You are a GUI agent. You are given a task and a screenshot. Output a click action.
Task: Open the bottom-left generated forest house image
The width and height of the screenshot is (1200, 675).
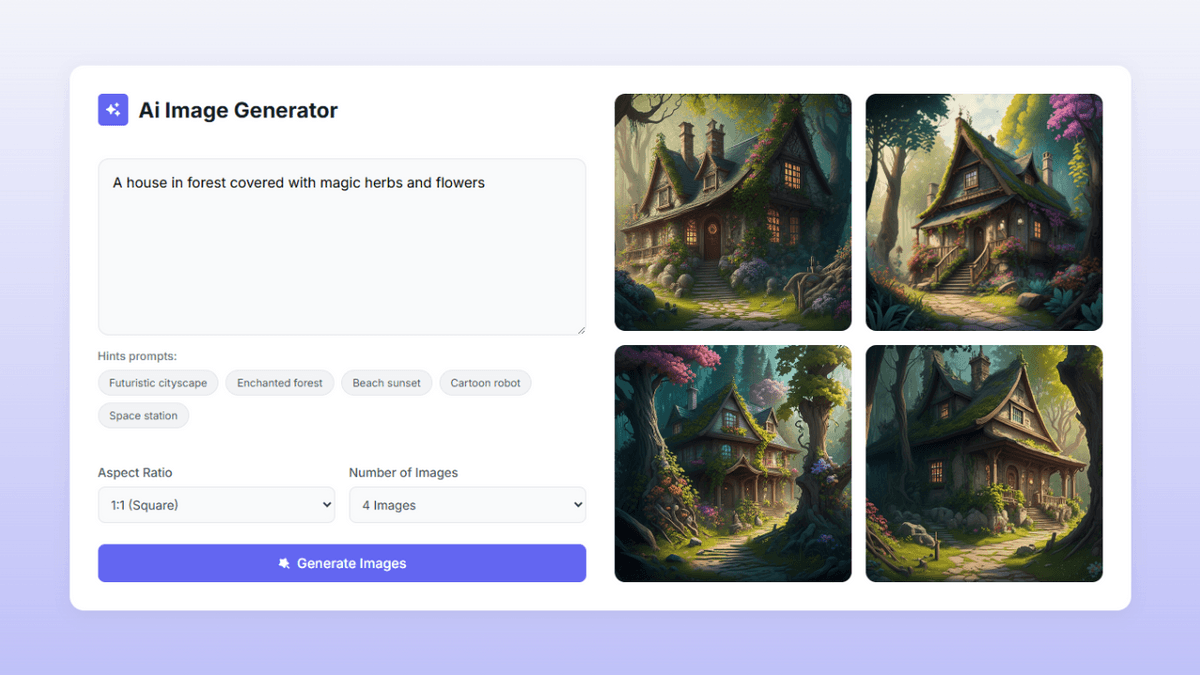(733, 464)
